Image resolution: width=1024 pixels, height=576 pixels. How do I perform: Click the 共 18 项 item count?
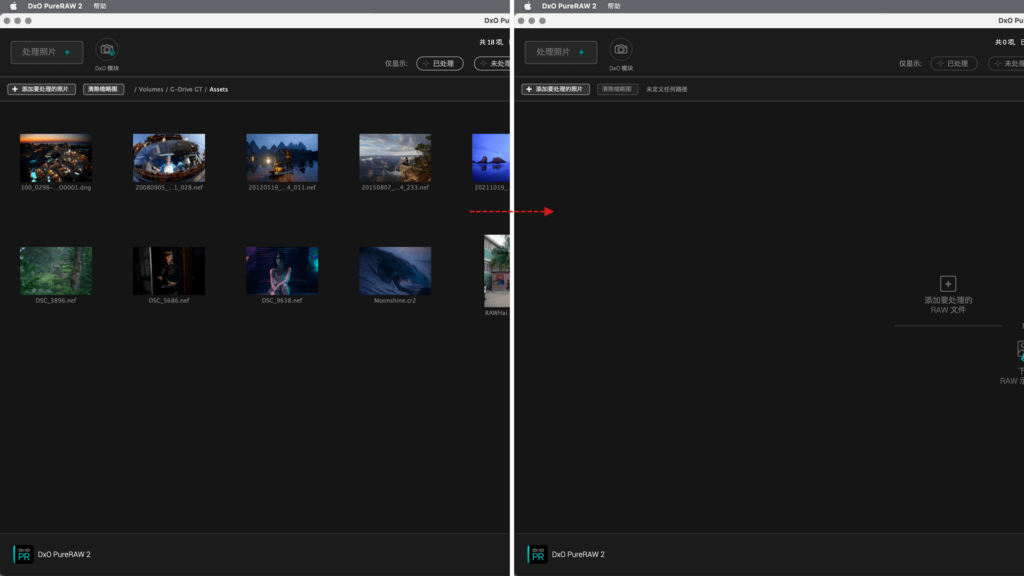click(491, 42)
